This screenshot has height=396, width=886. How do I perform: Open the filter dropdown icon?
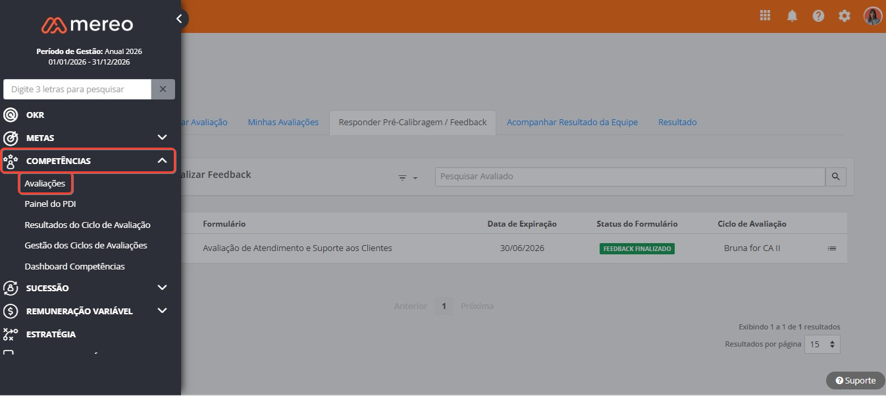(x=408, y=177)
